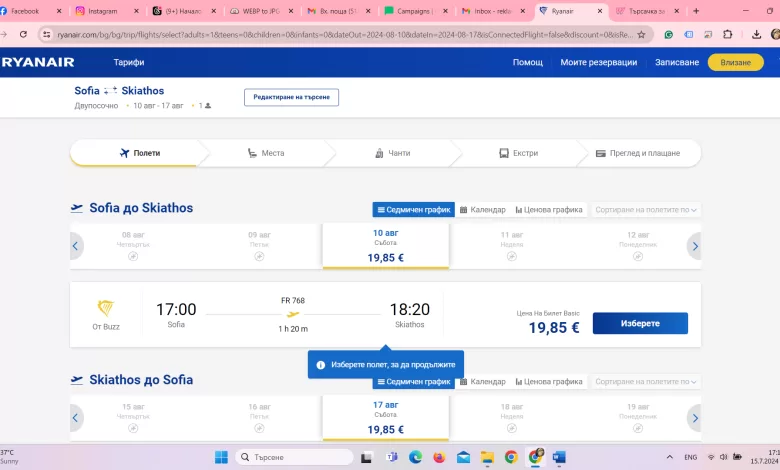Show earlier return dates with left arrow
The image size is (780, 470).
coord(75,418)
